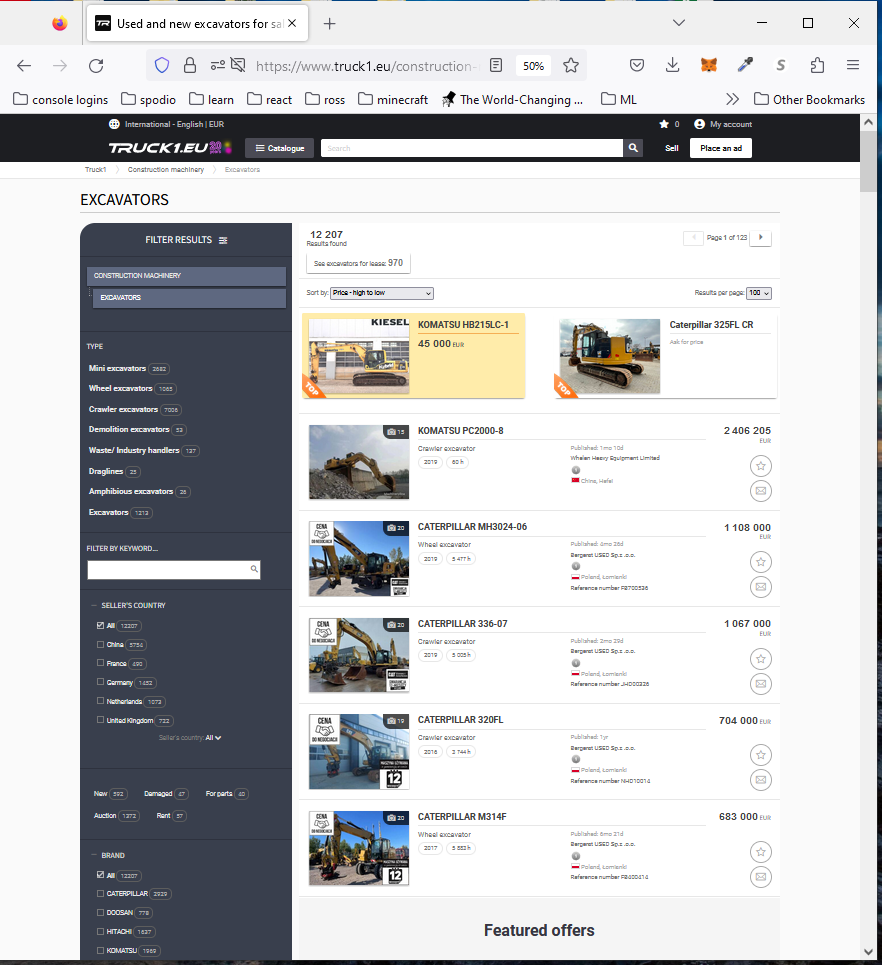Open Firefox downloads panel
This screenshot has height=965, width=882.
point(673,65)
